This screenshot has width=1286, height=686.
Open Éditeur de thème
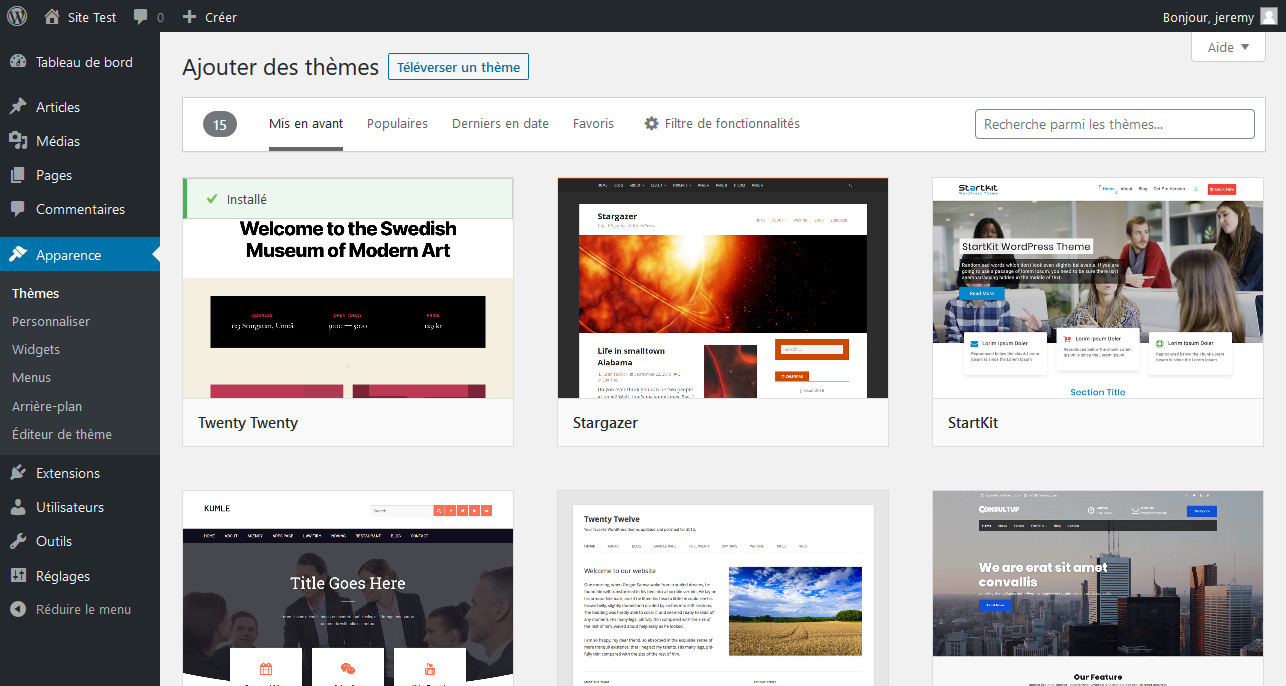62,435
